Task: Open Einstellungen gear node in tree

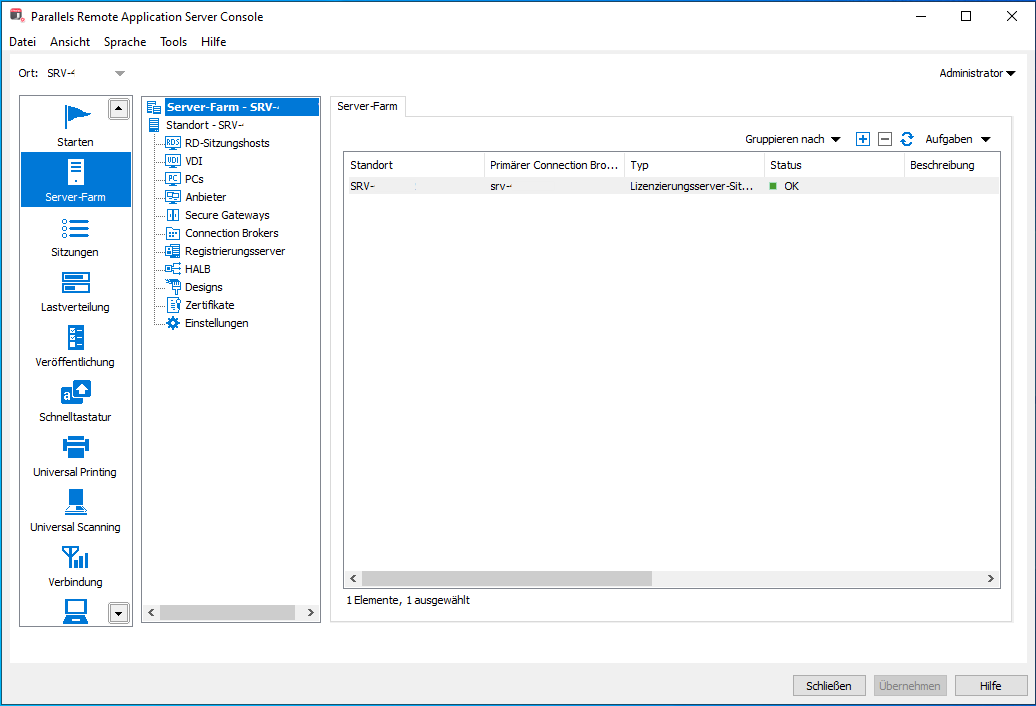Action: (172, 323)
